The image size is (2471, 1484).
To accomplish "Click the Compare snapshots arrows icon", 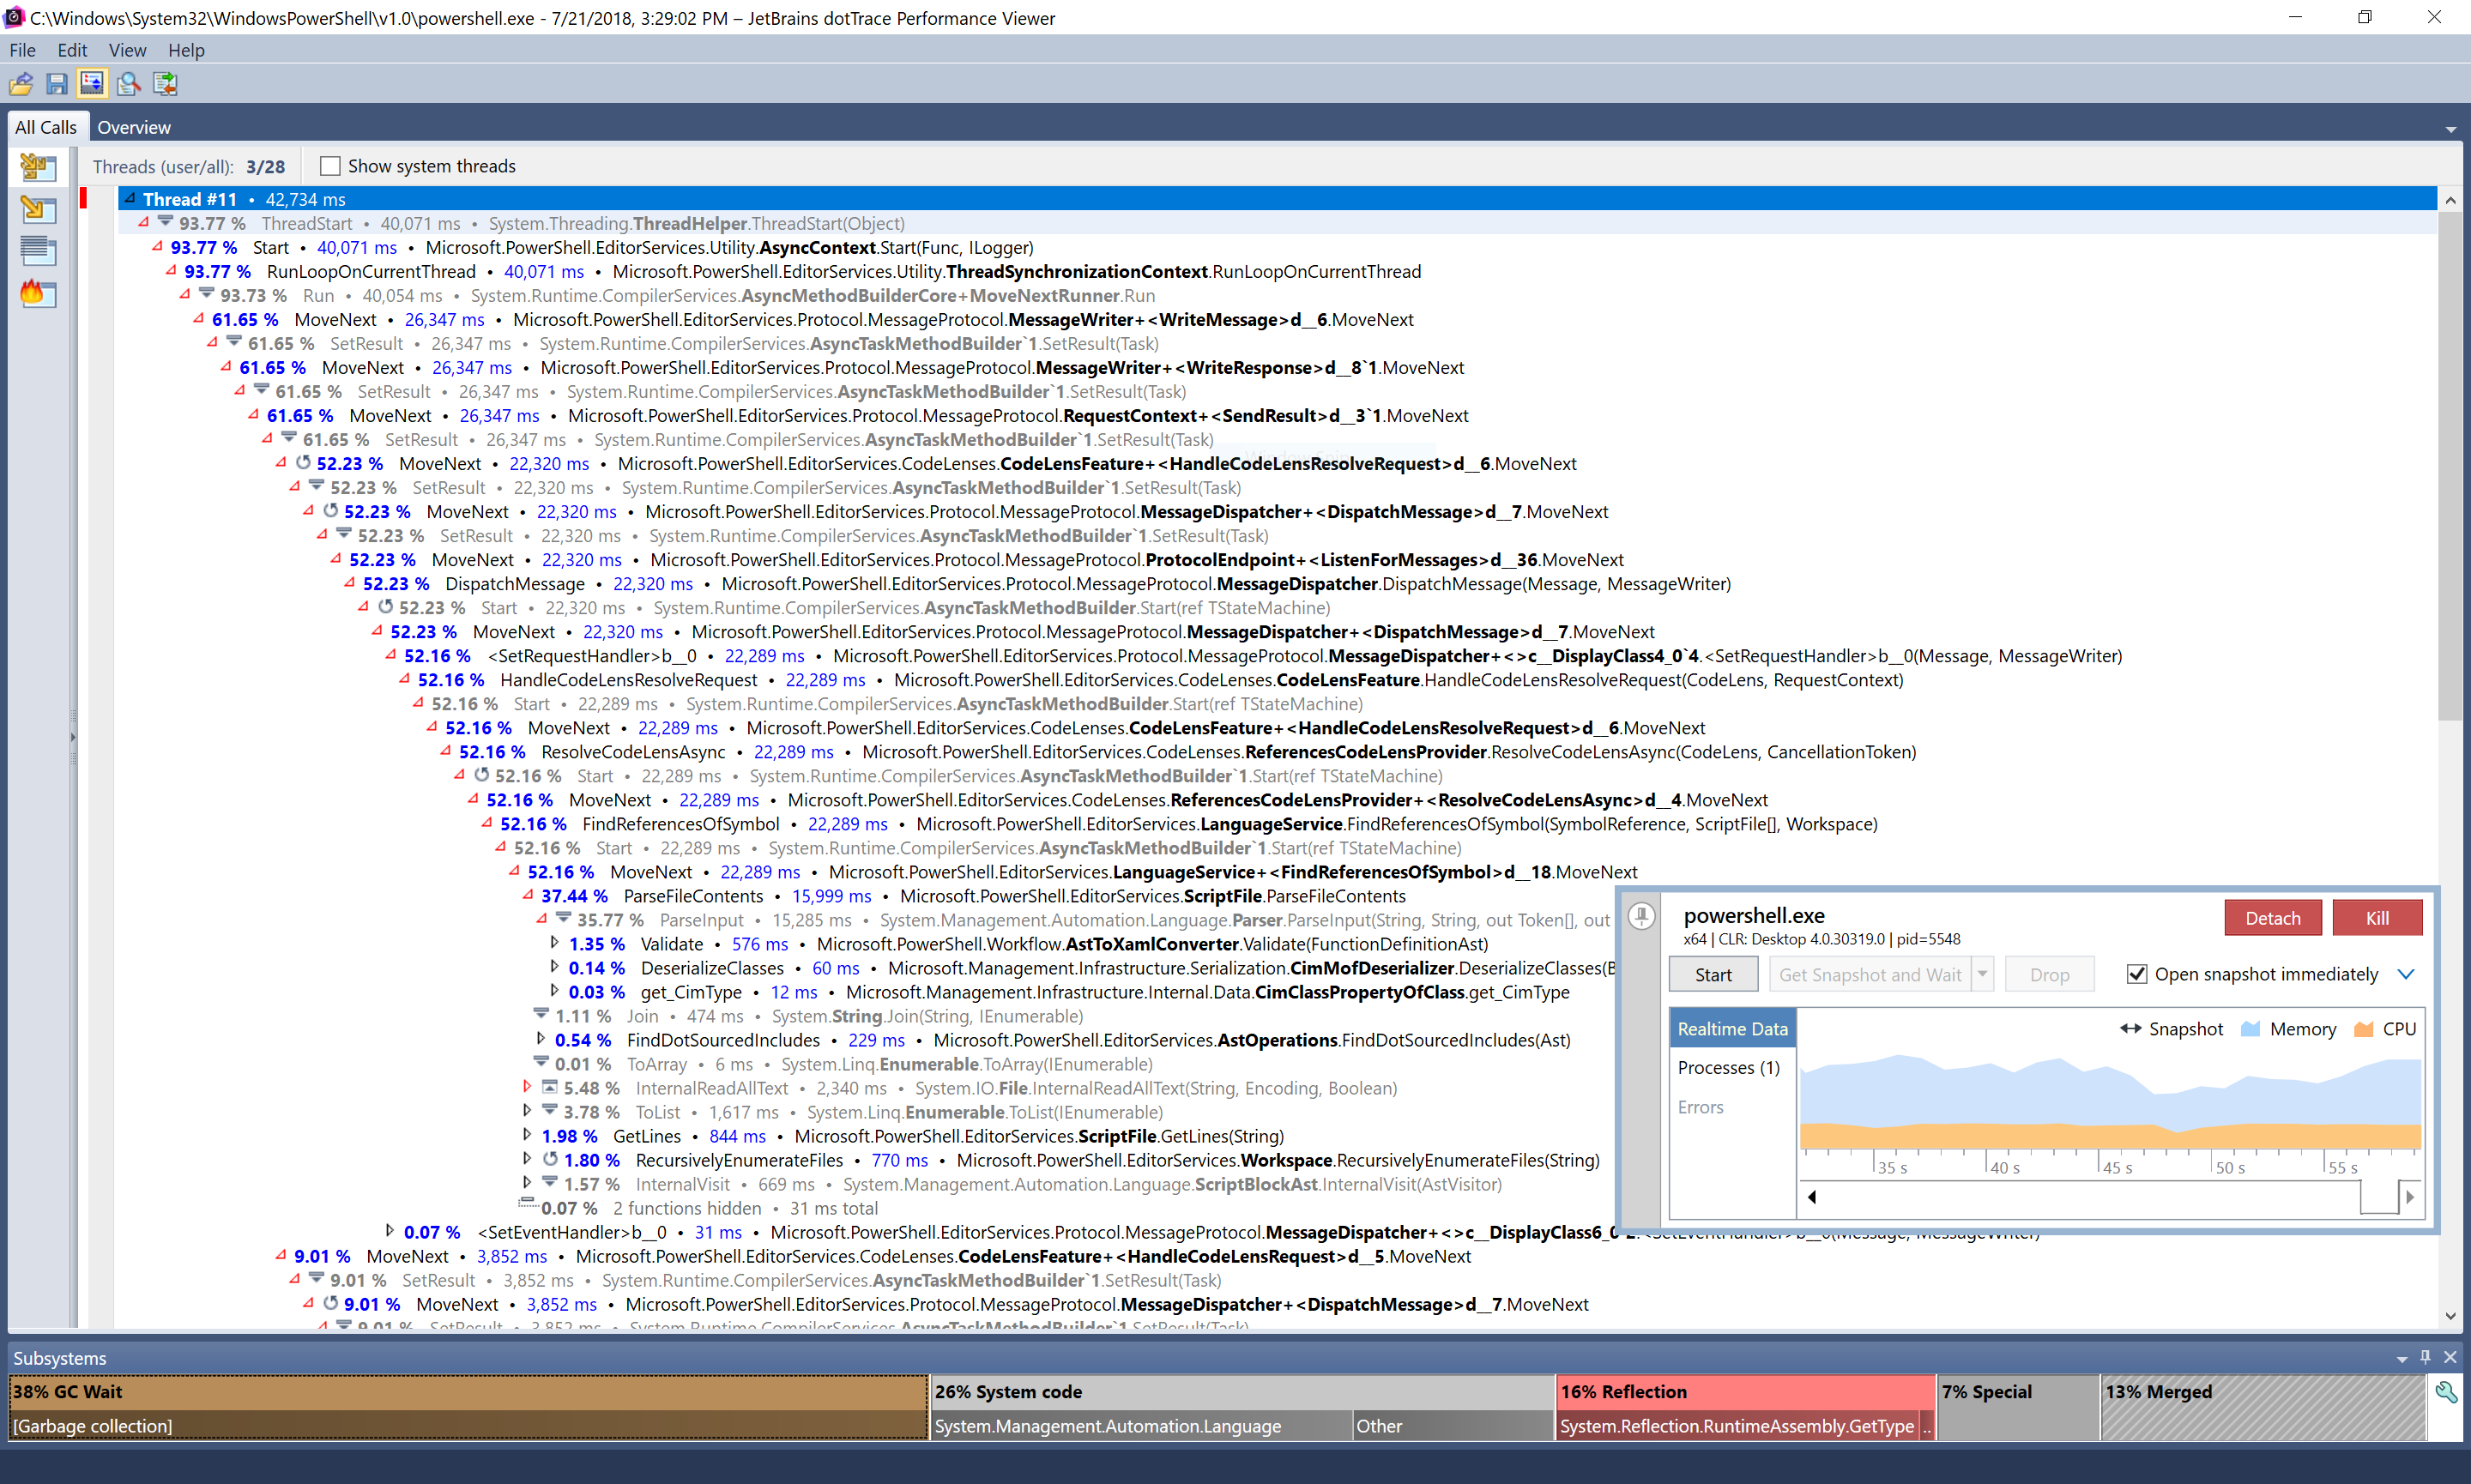I will click(165, 84).
